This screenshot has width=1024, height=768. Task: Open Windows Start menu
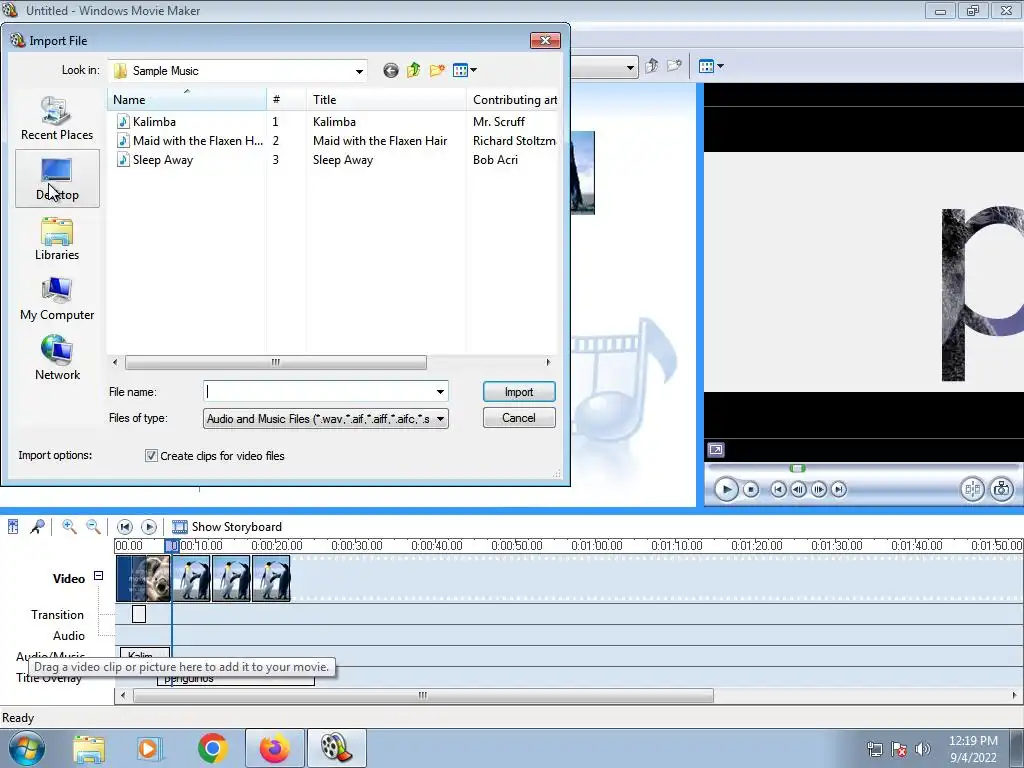click(x=27, y=748)
